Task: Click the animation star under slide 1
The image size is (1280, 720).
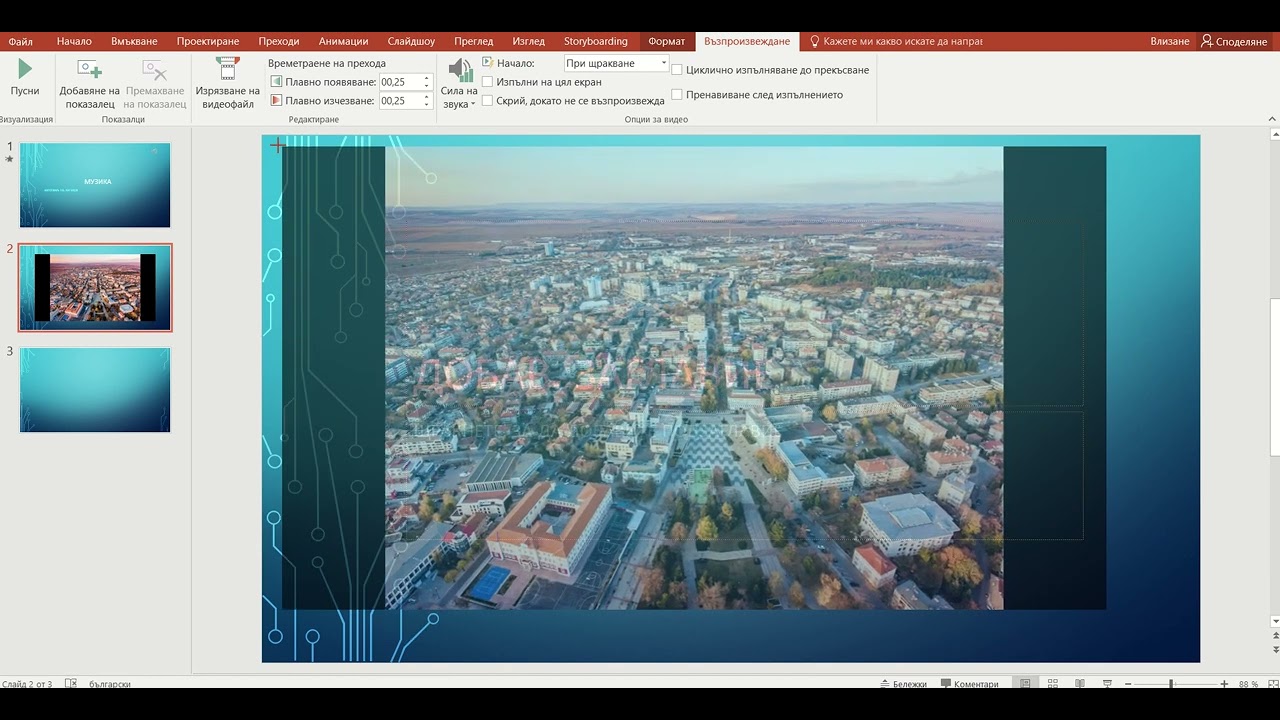Action: [10, 159]
